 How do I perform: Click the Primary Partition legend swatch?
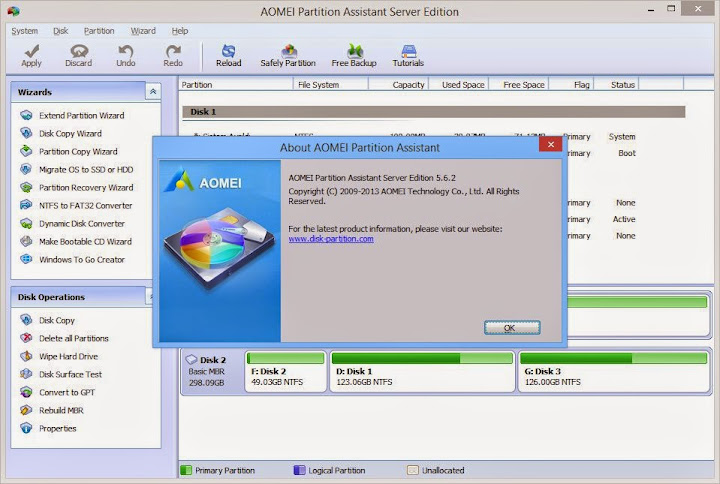click(x=186, y=470)
